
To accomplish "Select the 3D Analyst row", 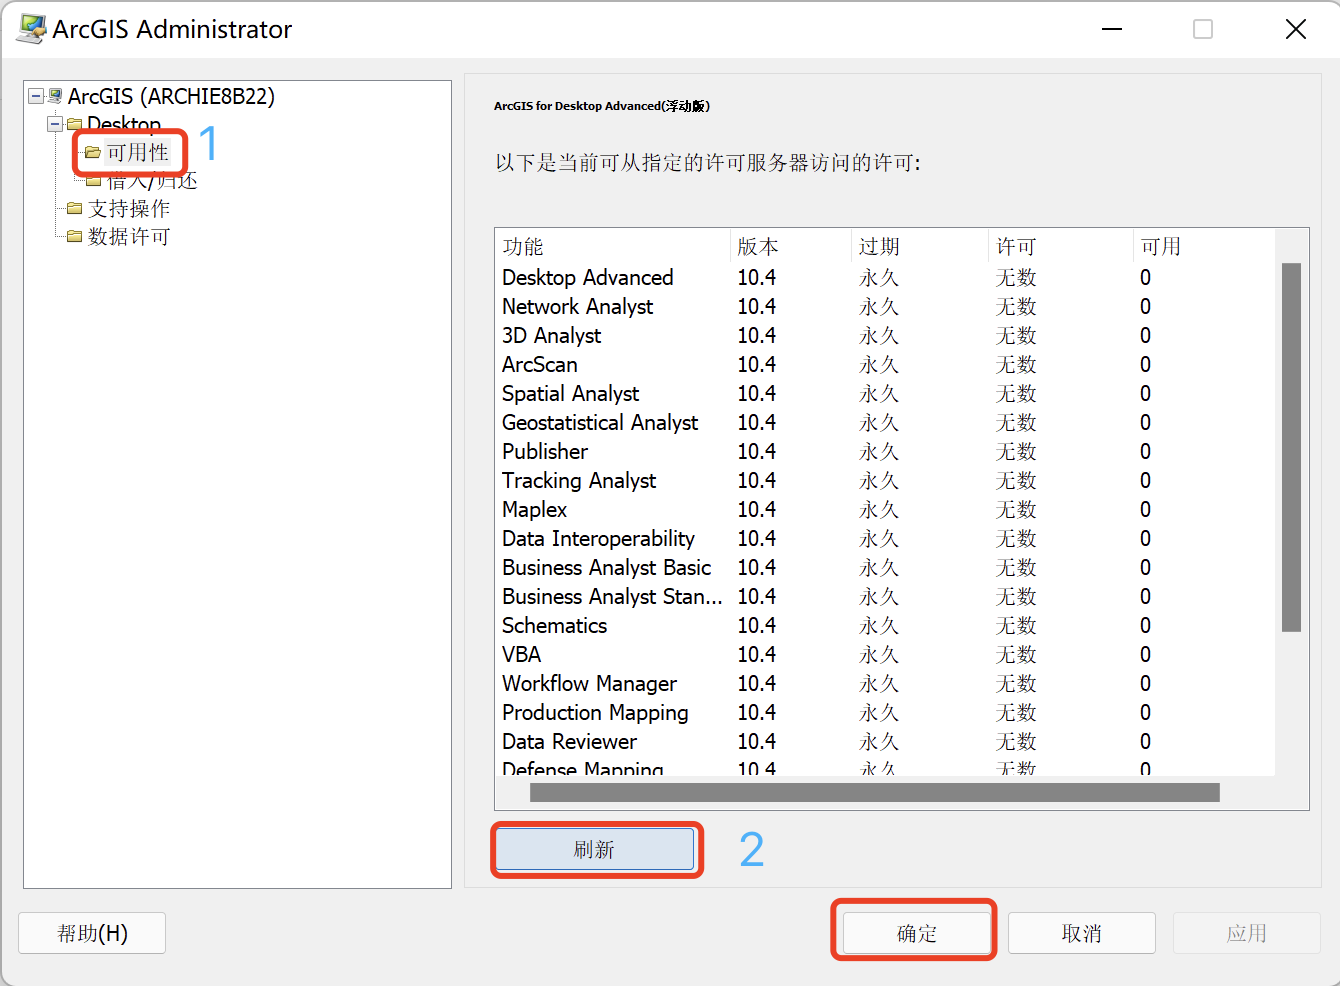I will (885, 335).
